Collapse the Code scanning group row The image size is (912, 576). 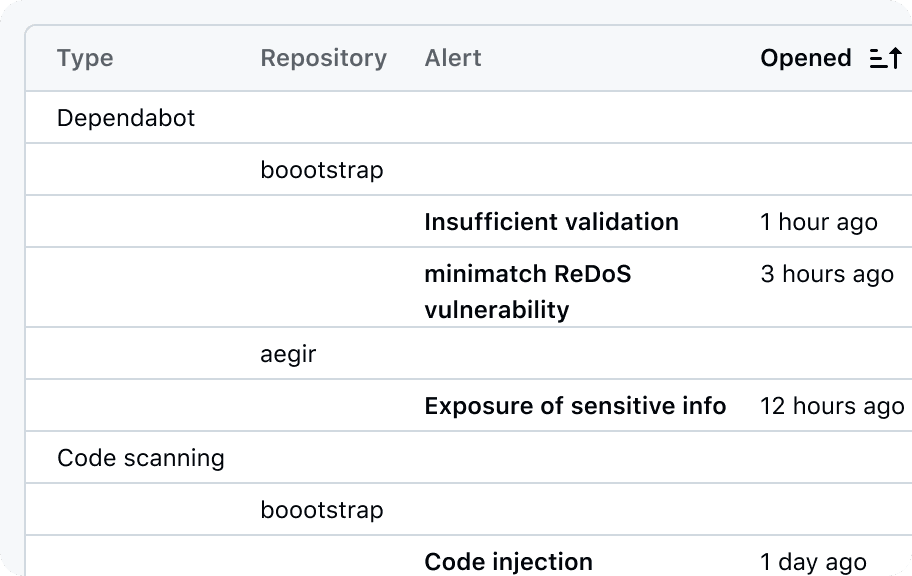[141, 458]
